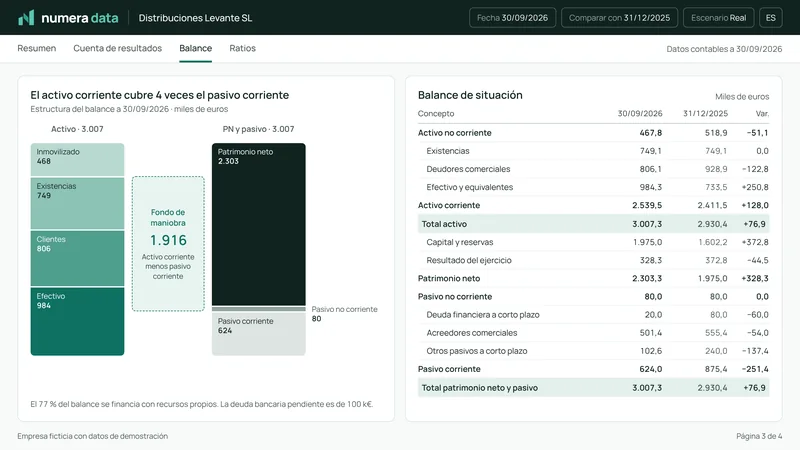
Task: Click the +250,8 variation value
Action: coord(755,187)
